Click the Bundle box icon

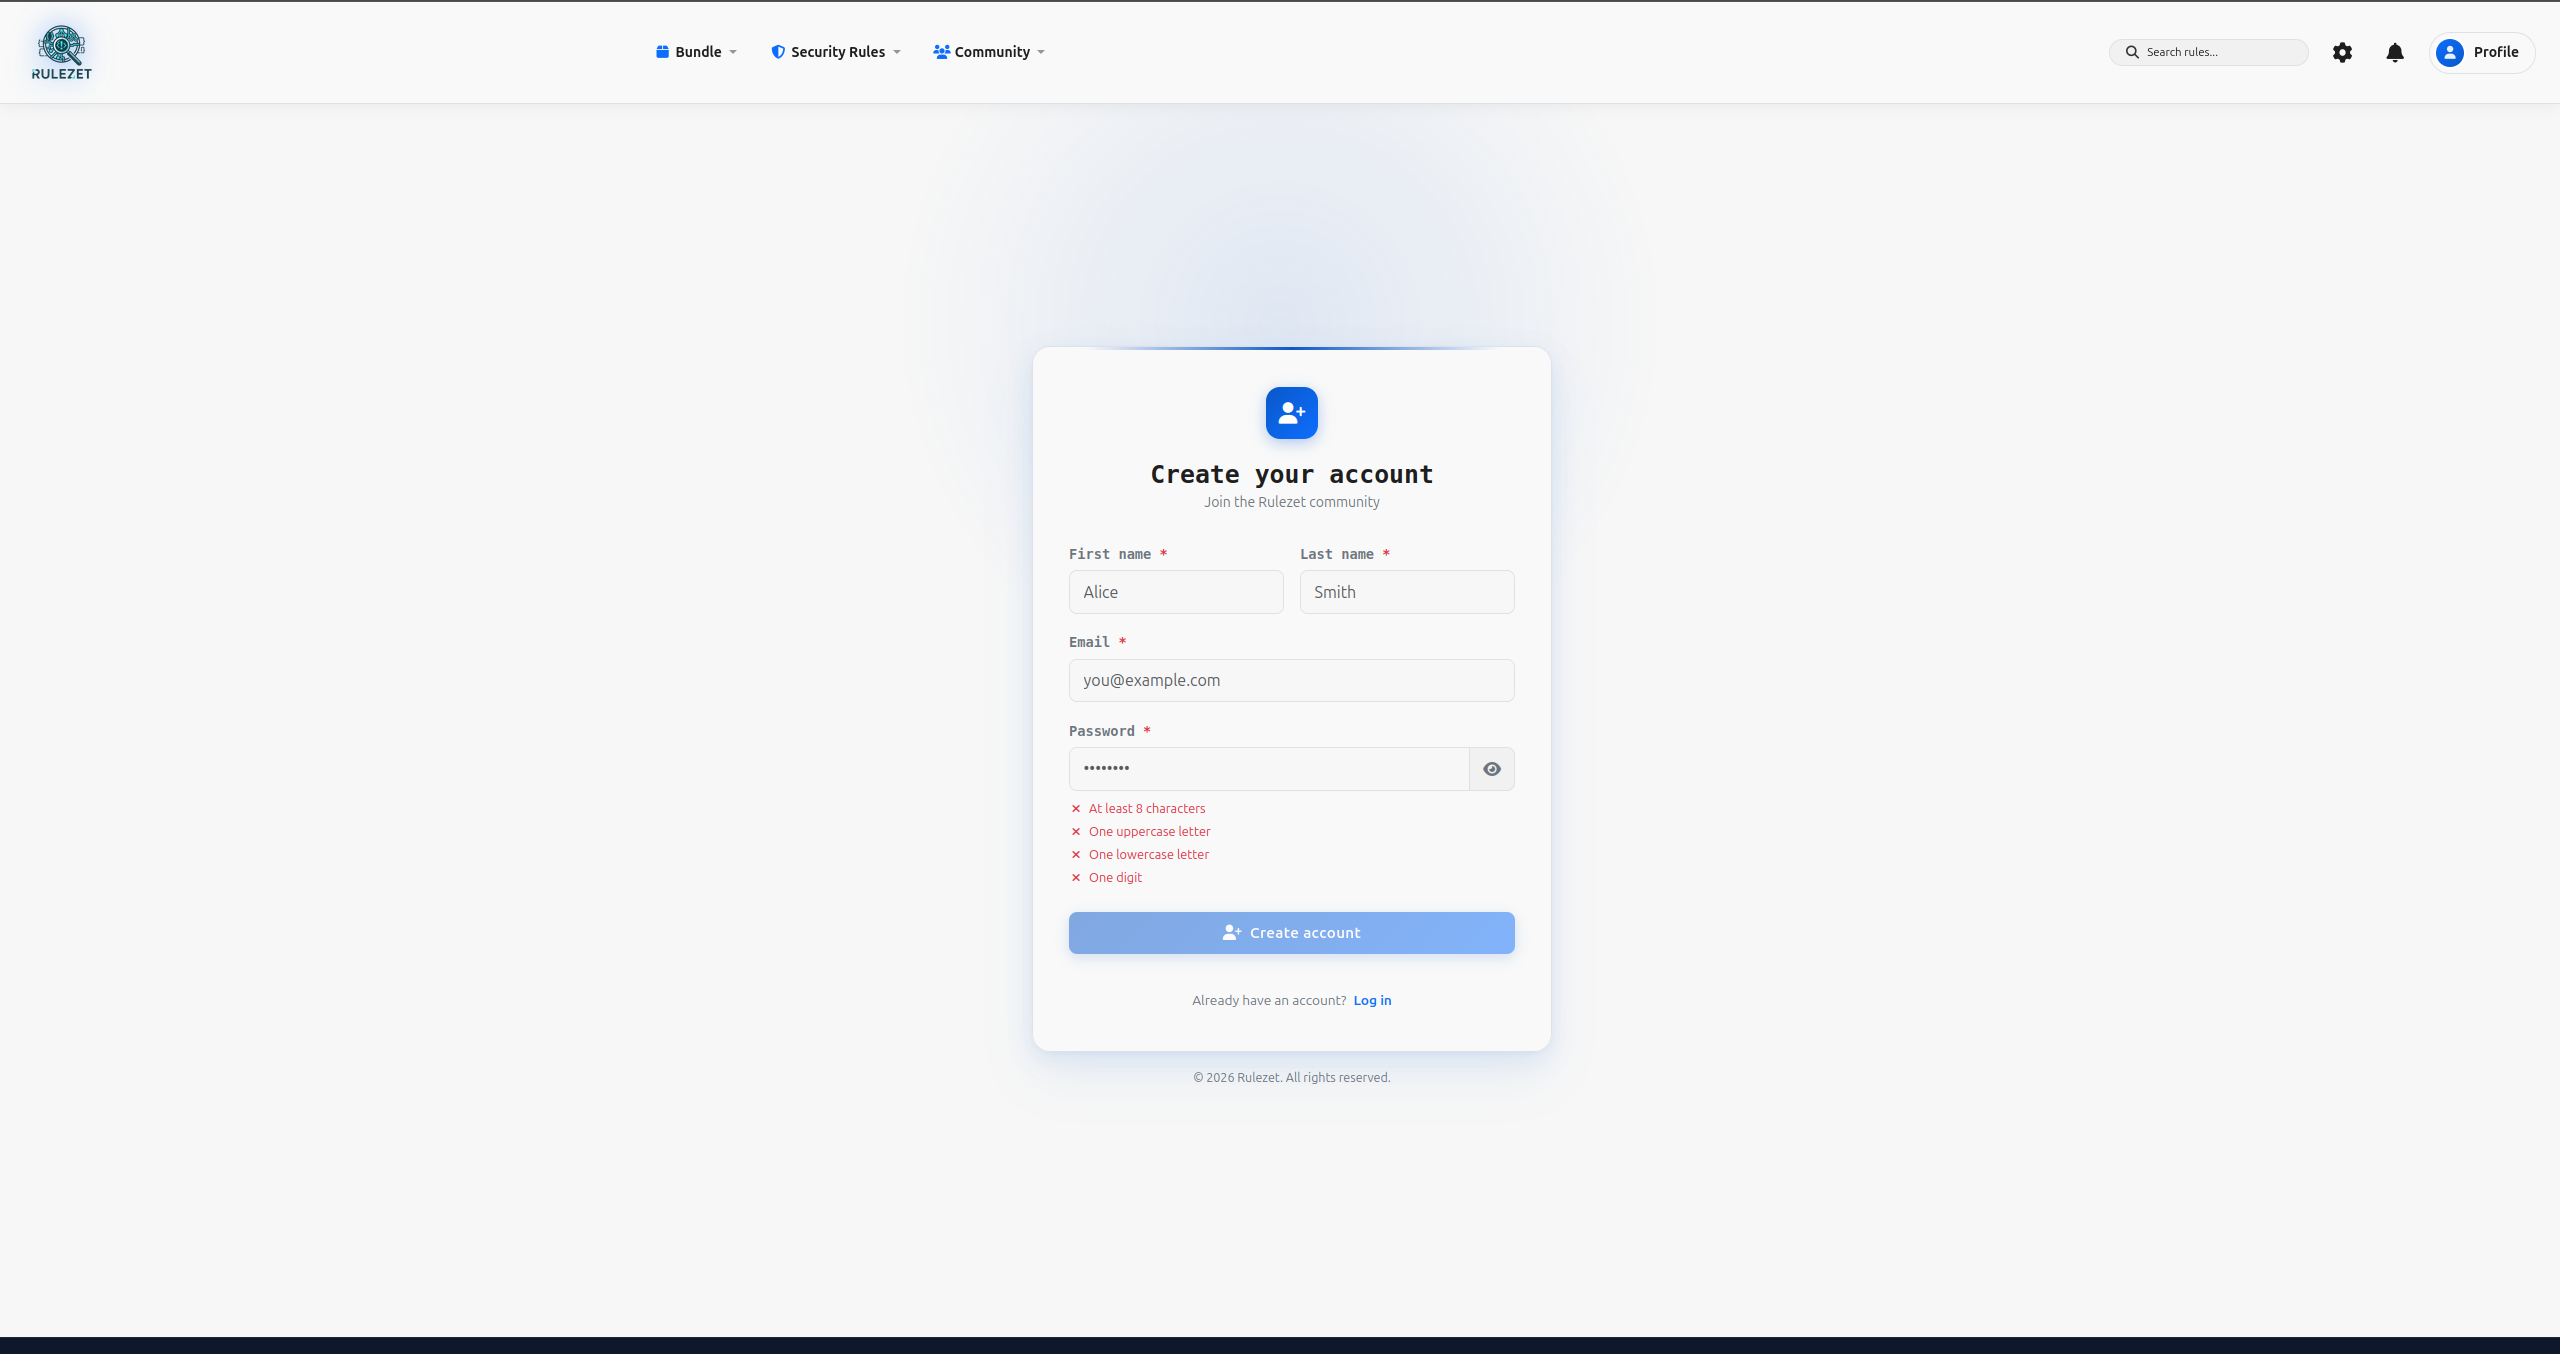(662, 52)
